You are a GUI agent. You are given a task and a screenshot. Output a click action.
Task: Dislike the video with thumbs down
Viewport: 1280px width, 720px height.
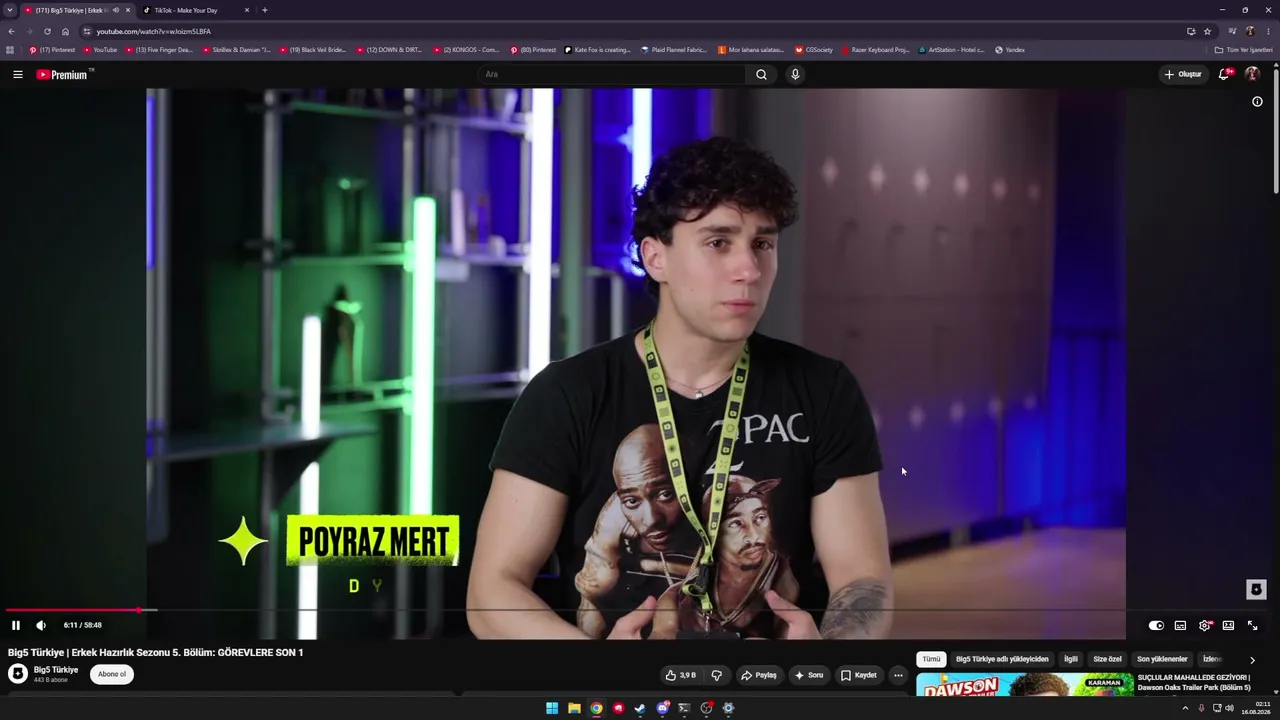[716, 675]
